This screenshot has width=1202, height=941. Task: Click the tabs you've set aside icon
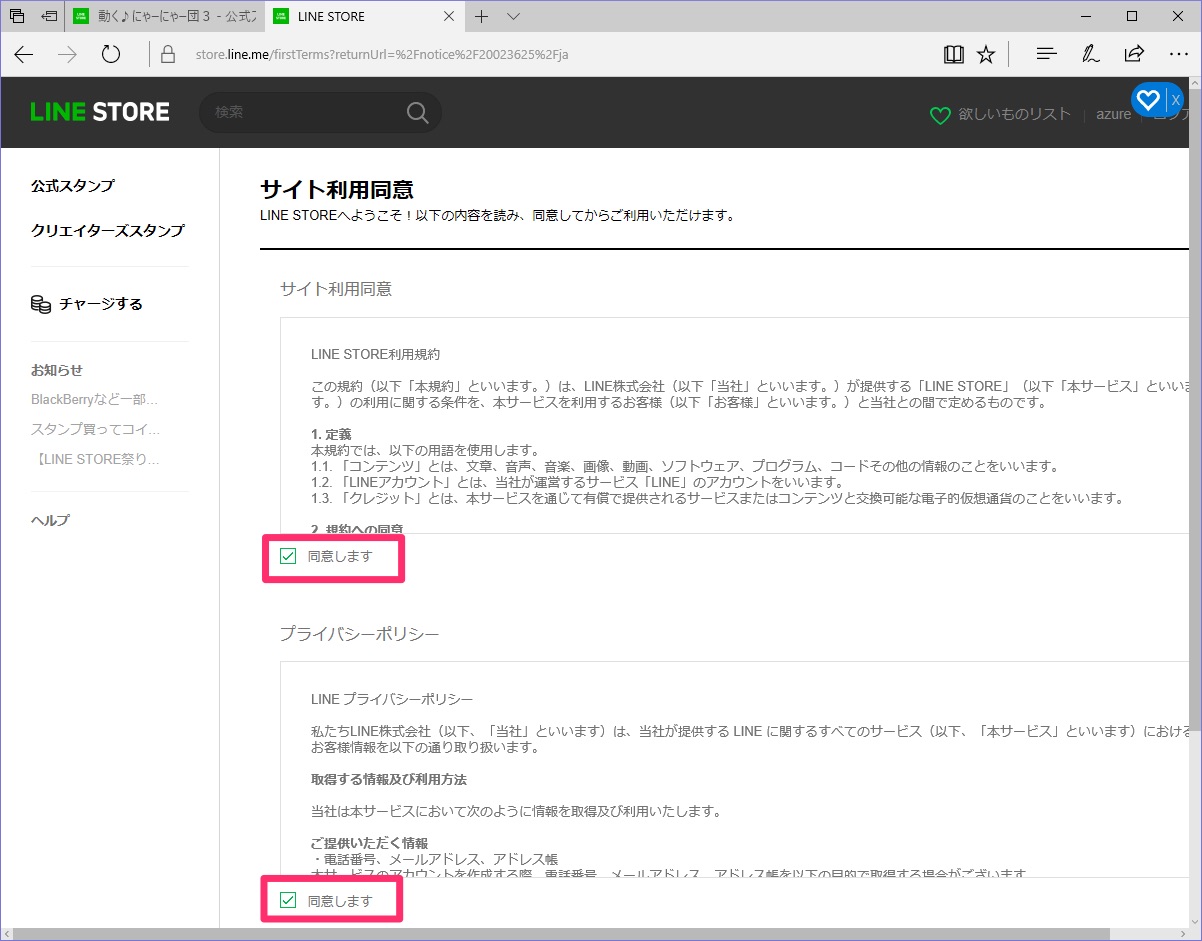tap(17, 16)
